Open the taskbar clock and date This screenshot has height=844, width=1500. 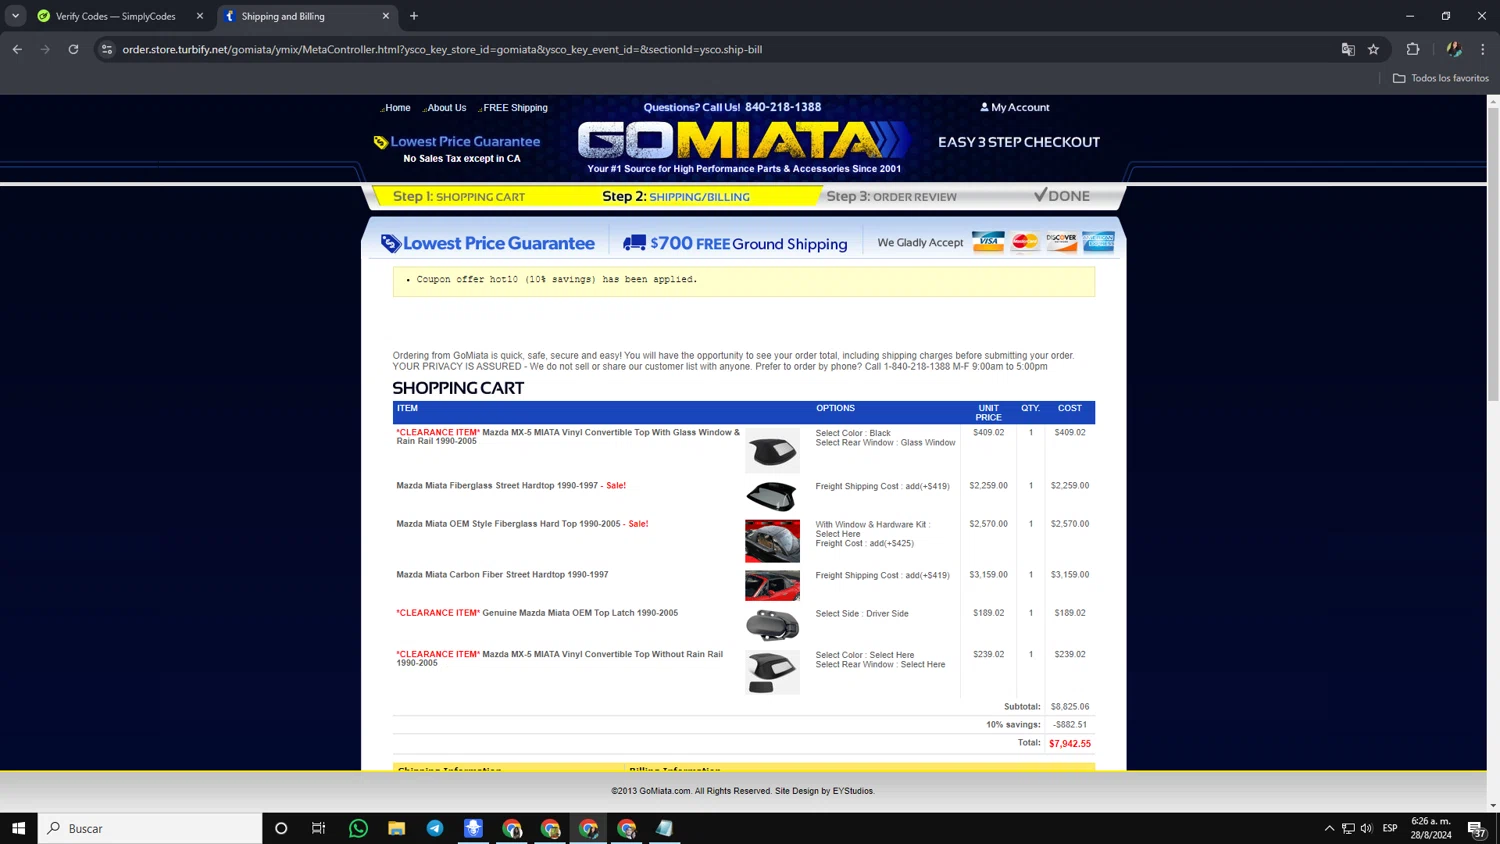click(x=1431, y=828)
